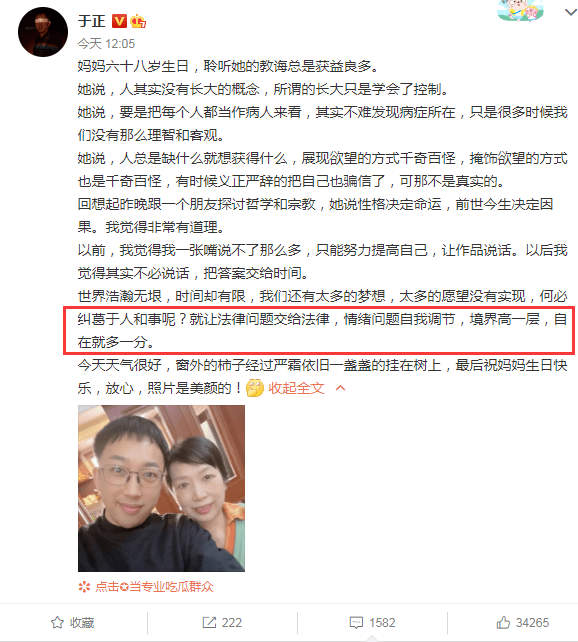The width and height of the screenshot is (578, 642).
Task: Open 于正's profile avatar
Action: (43, 32)
